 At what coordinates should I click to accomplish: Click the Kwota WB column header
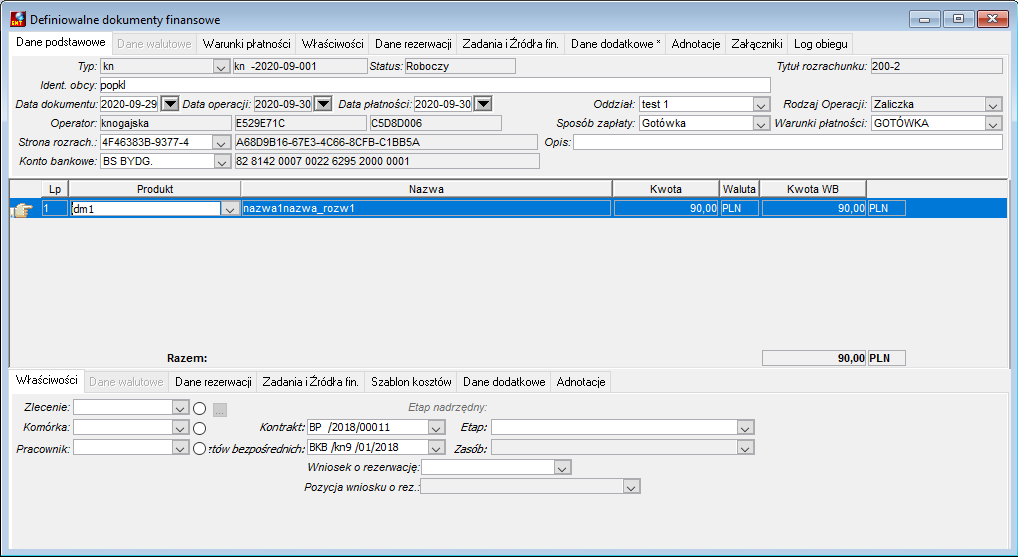[813, 189]
